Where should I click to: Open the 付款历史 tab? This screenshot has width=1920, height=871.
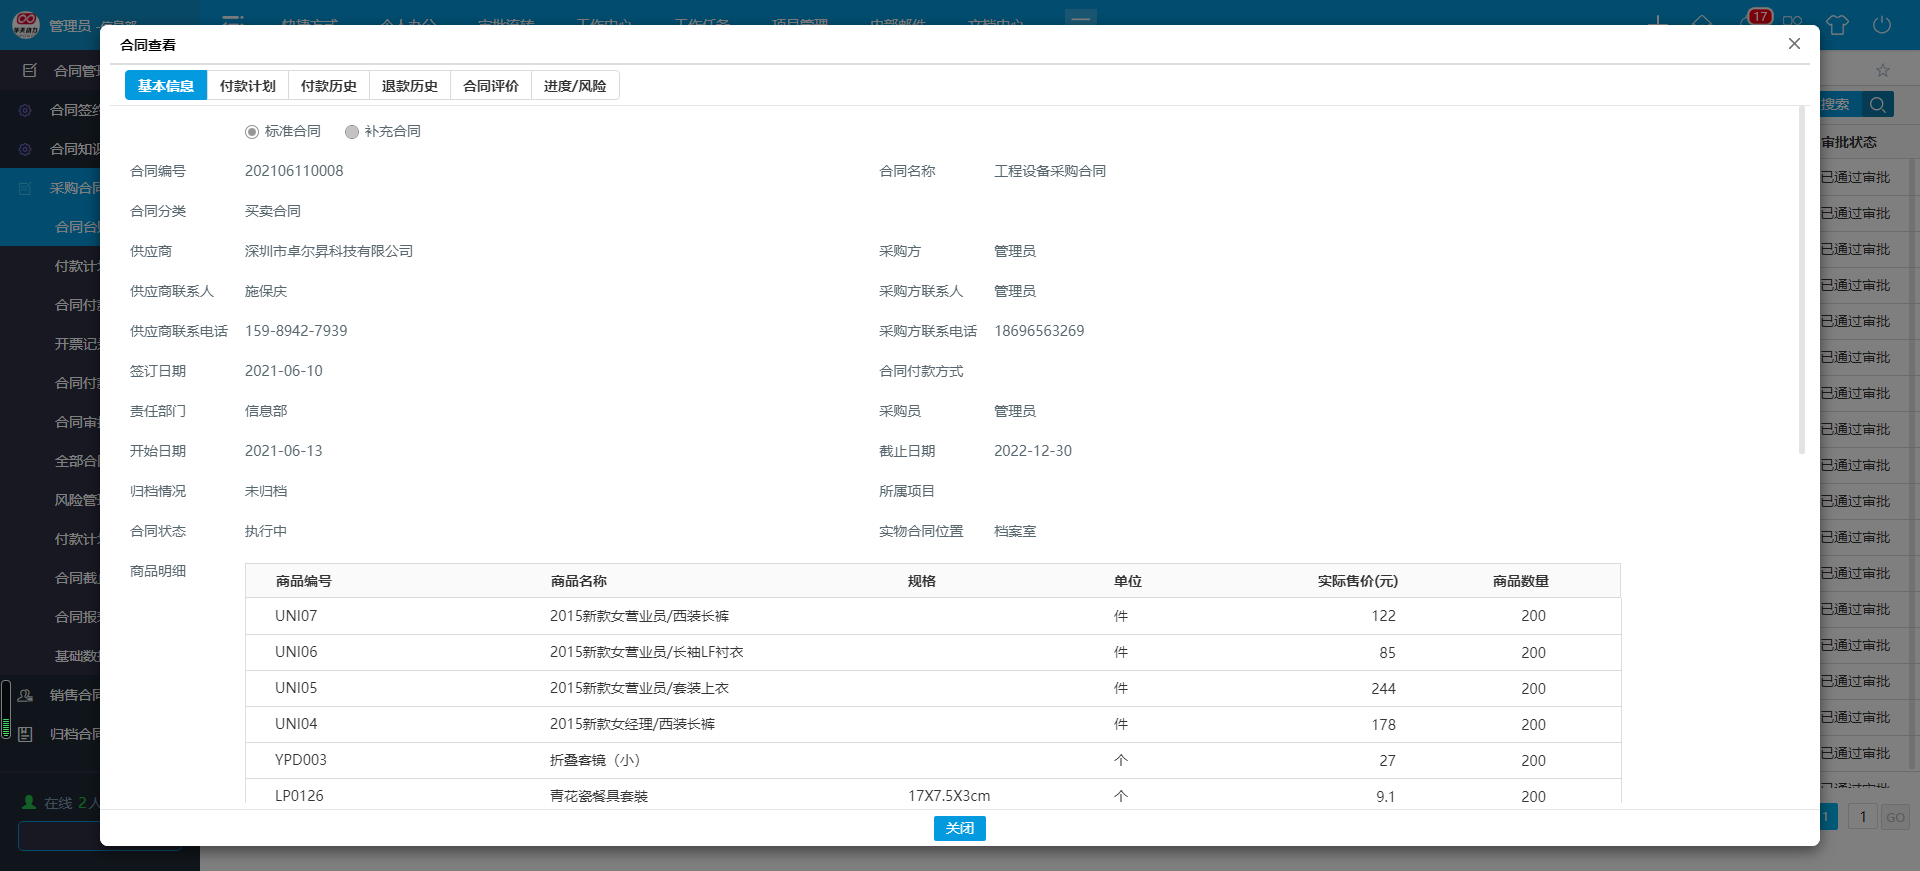tap(328, 86)
